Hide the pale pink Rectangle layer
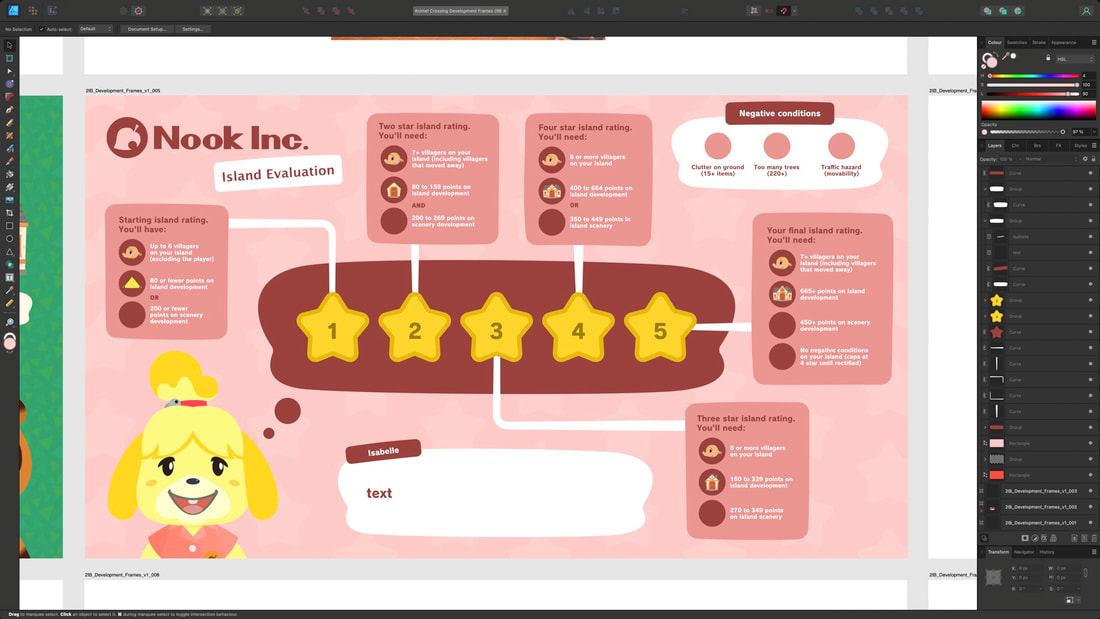1100x619 pixels. [x=1090, y=444]
